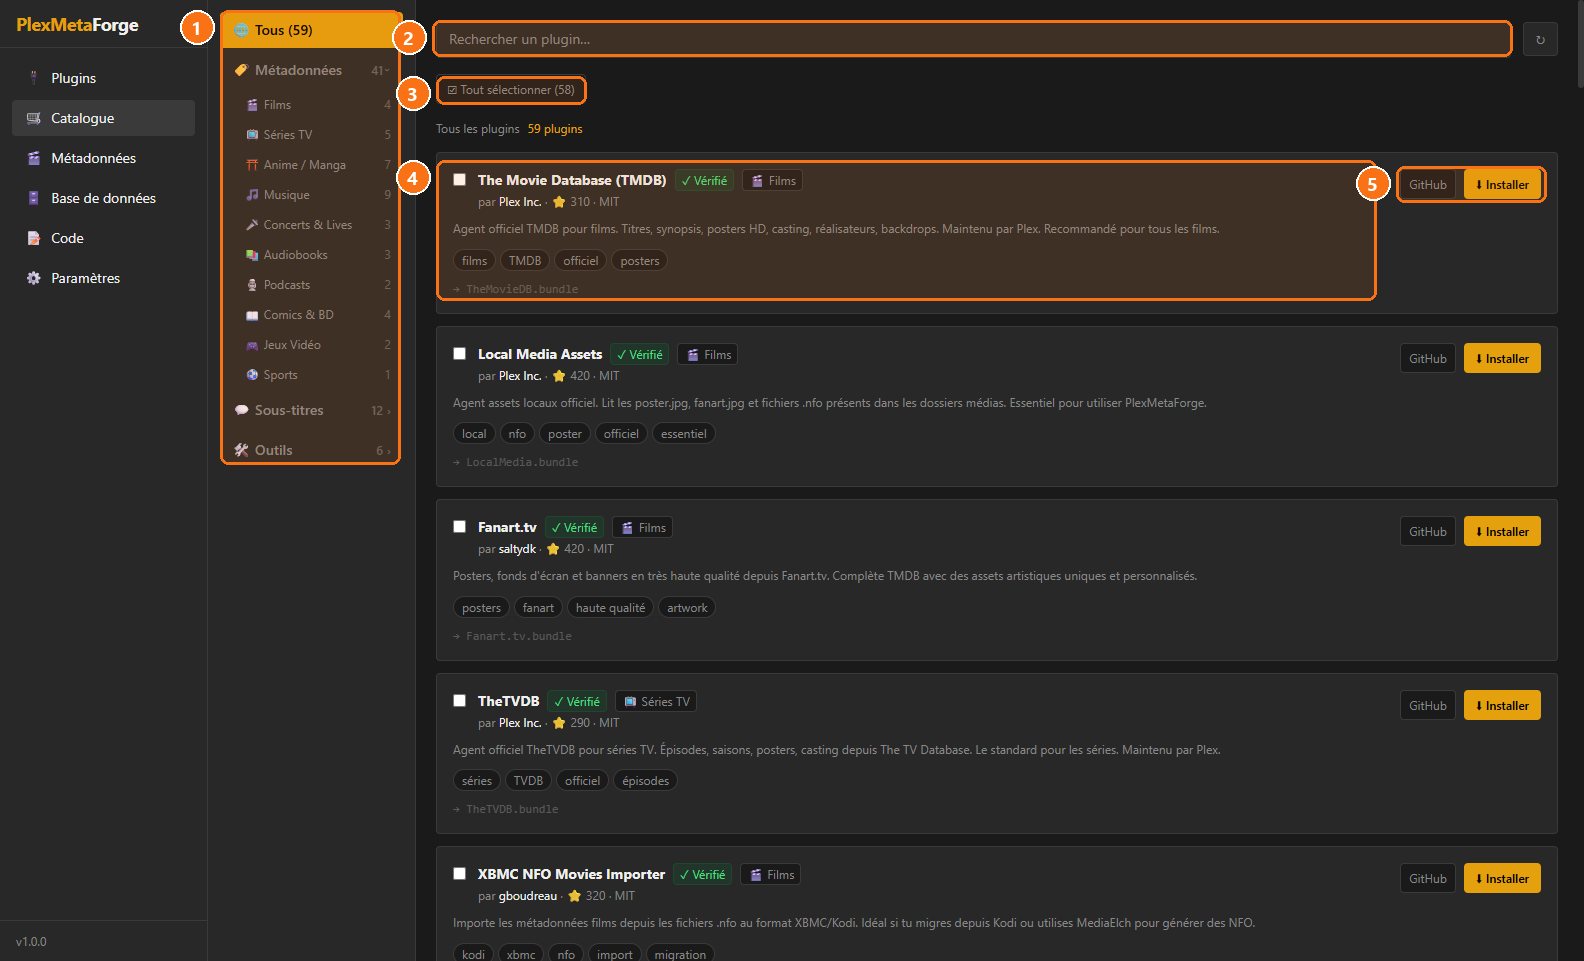Select the TheTVDB plugin checkbox
Viewport: 1584px width, 961px height.
(x=460, y=701)
